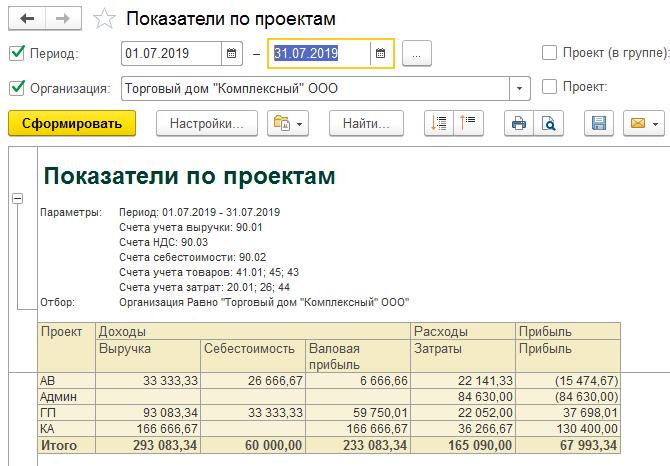
Task: Click total expenses 165 090,00
Action: 463,445
